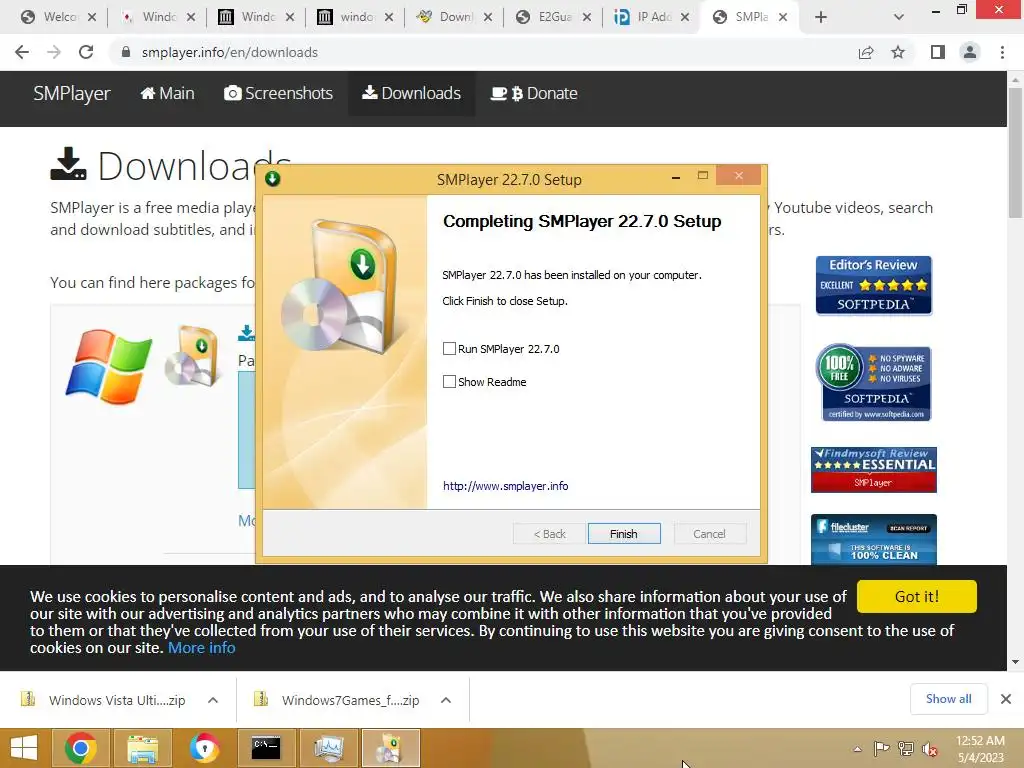Accept cookies with Got it! button
The image size is (1024, 768).
tap(916, 596)
